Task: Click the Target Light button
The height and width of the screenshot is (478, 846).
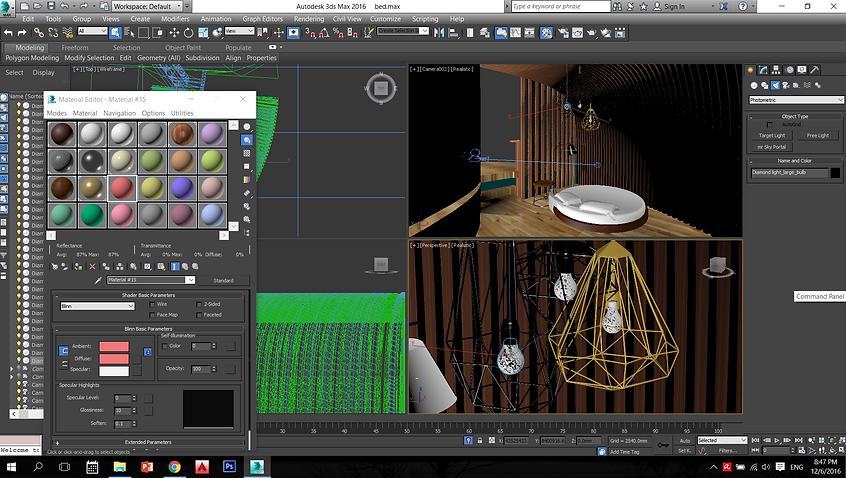Action: click(772, 135)
